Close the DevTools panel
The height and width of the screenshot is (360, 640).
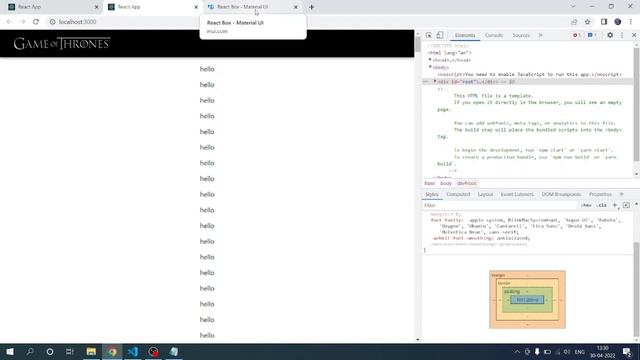coord(634,36)
